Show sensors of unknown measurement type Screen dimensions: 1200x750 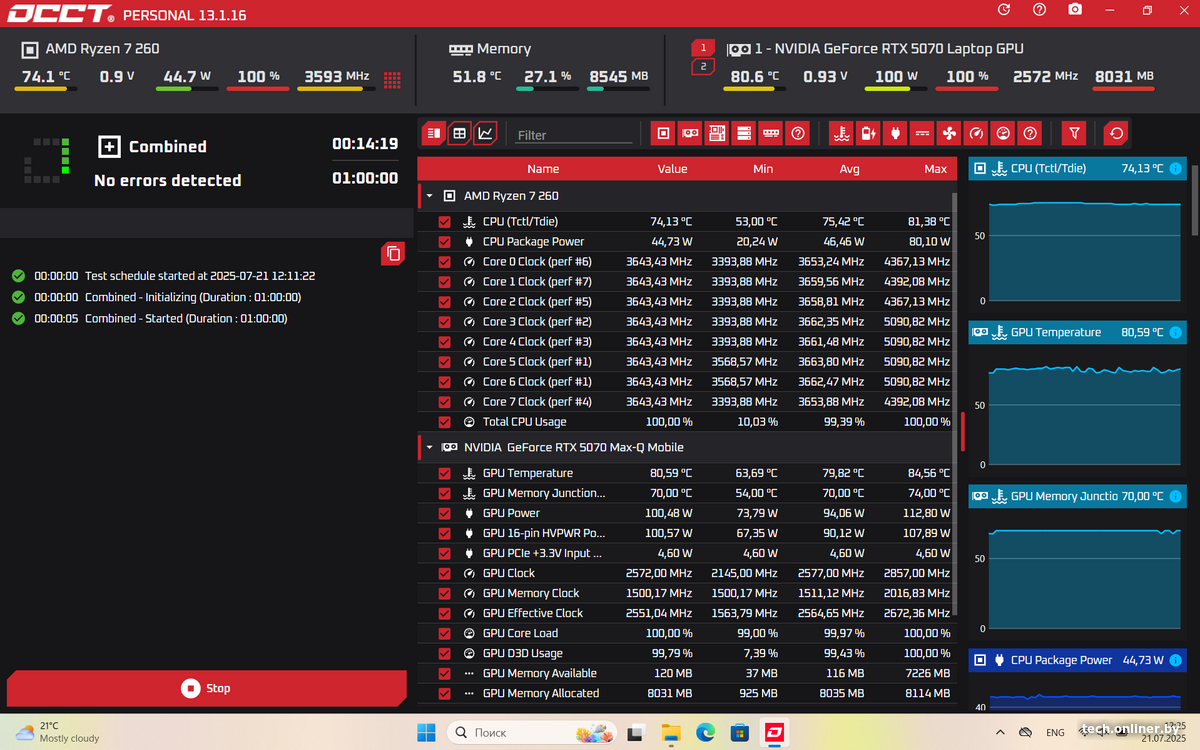[1031, 133]
